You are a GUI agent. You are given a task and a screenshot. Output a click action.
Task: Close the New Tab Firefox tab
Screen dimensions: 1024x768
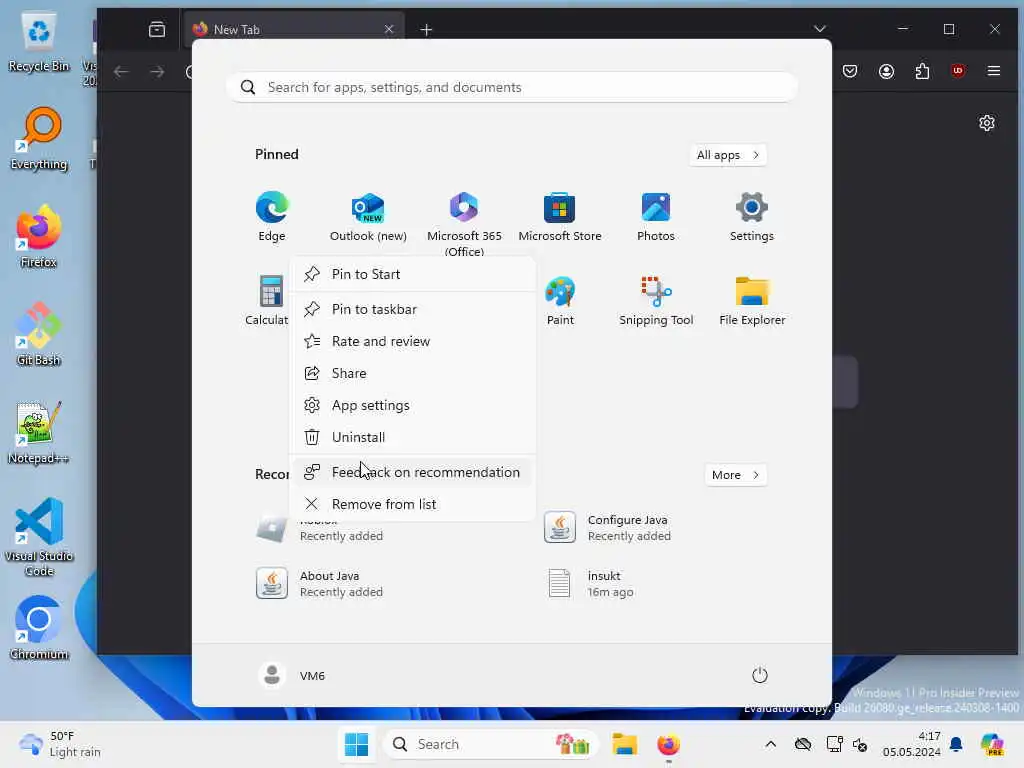pos(389,29)
